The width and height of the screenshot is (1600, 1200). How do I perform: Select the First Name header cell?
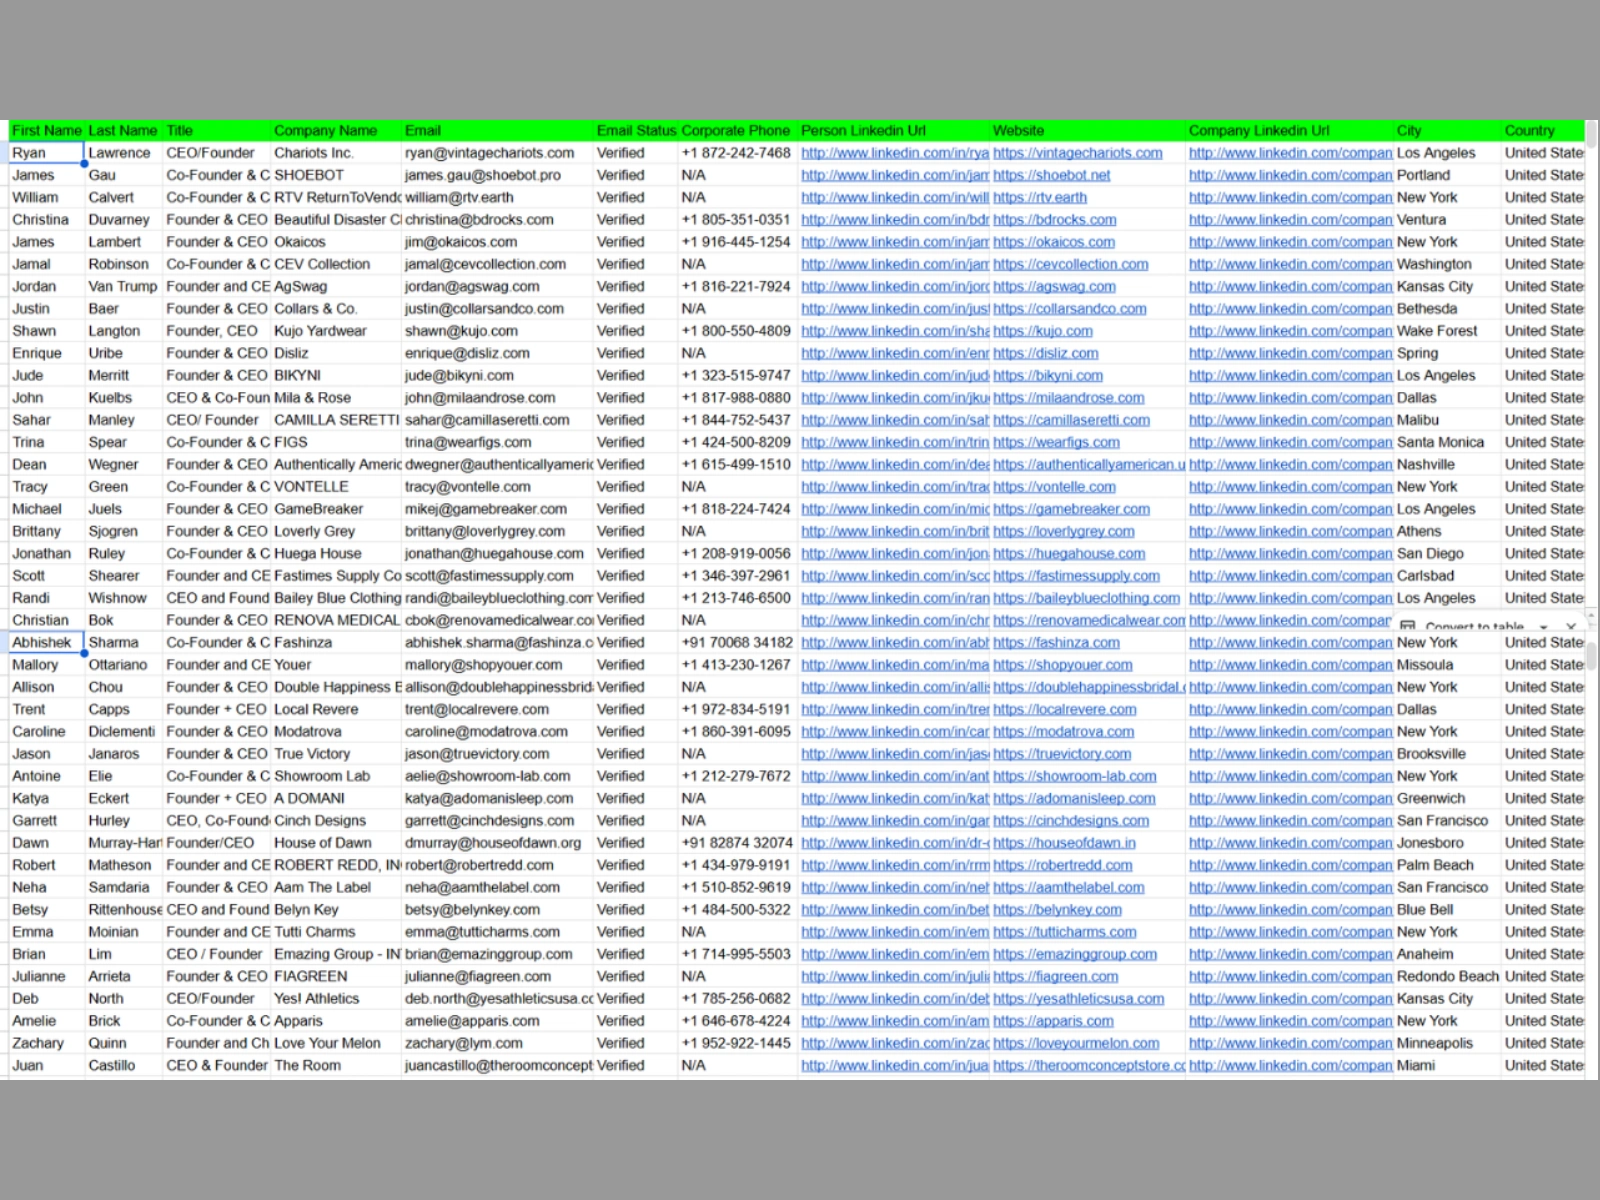[47, 131]
